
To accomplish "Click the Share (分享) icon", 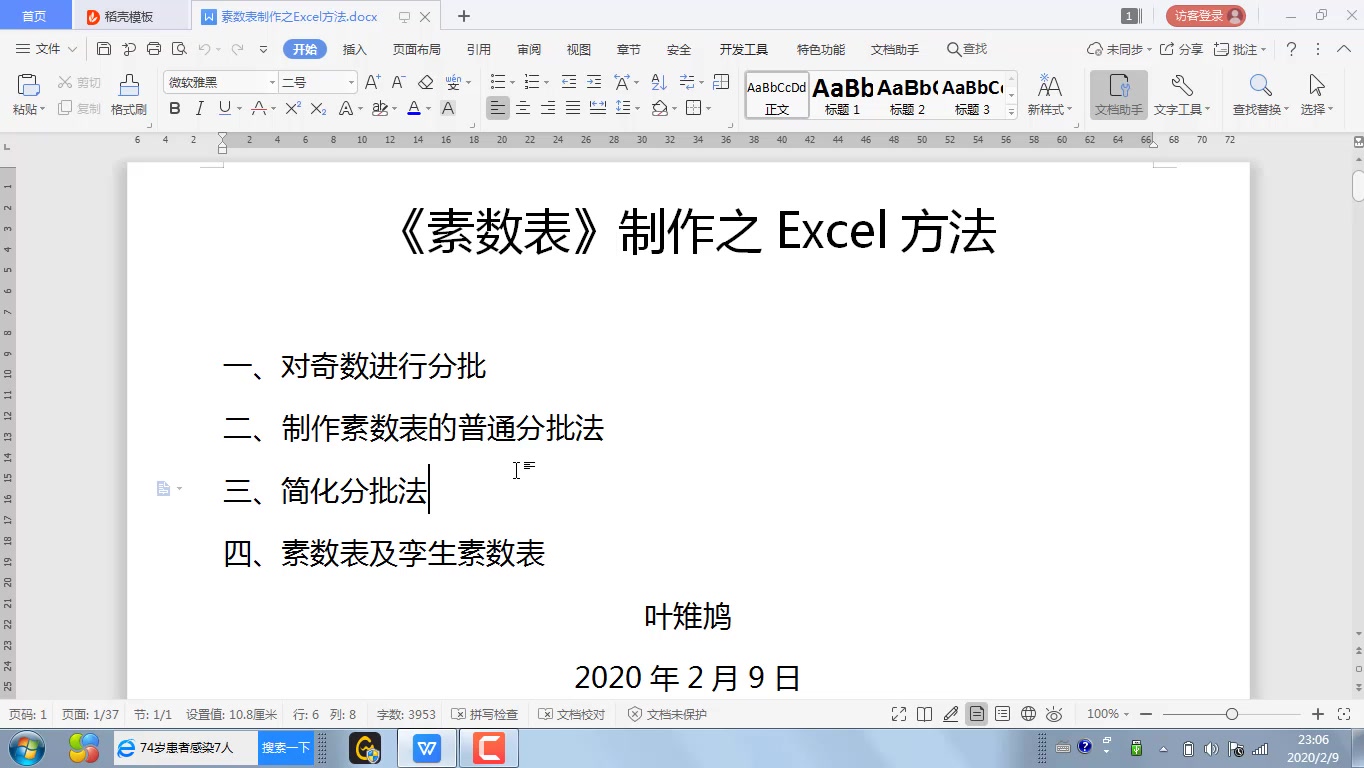I will pyautogui.click(x=1182, y=49).
